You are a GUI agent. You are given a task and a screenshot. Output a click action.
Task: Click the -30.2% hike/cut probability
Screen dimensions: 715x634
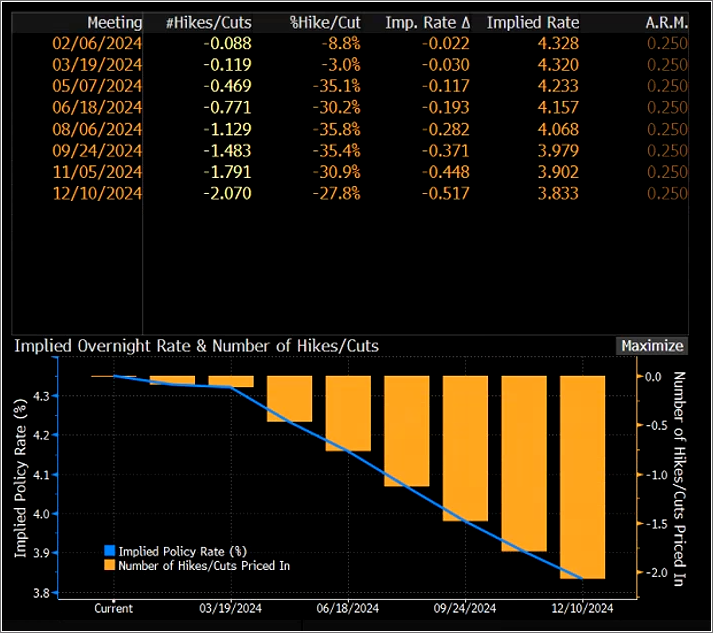[x=337, y=108]
